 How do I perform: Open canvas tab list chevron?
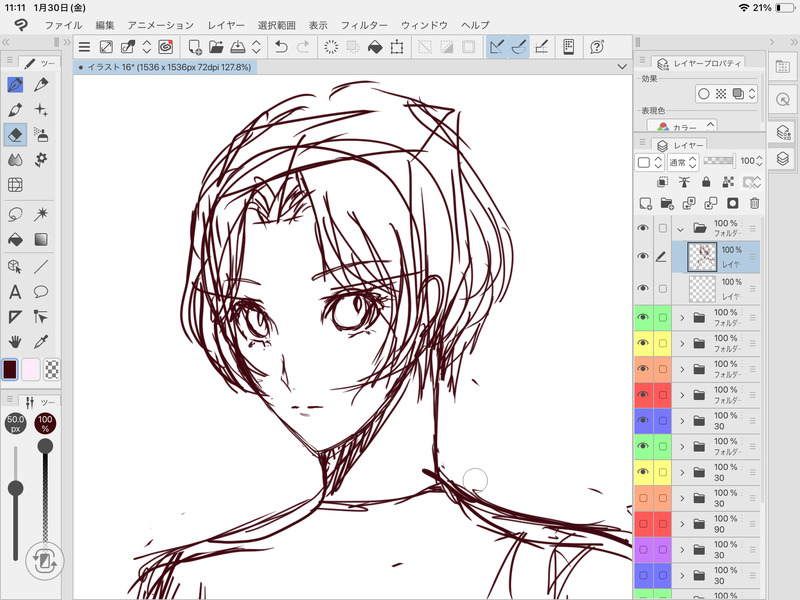pos(622,67)
